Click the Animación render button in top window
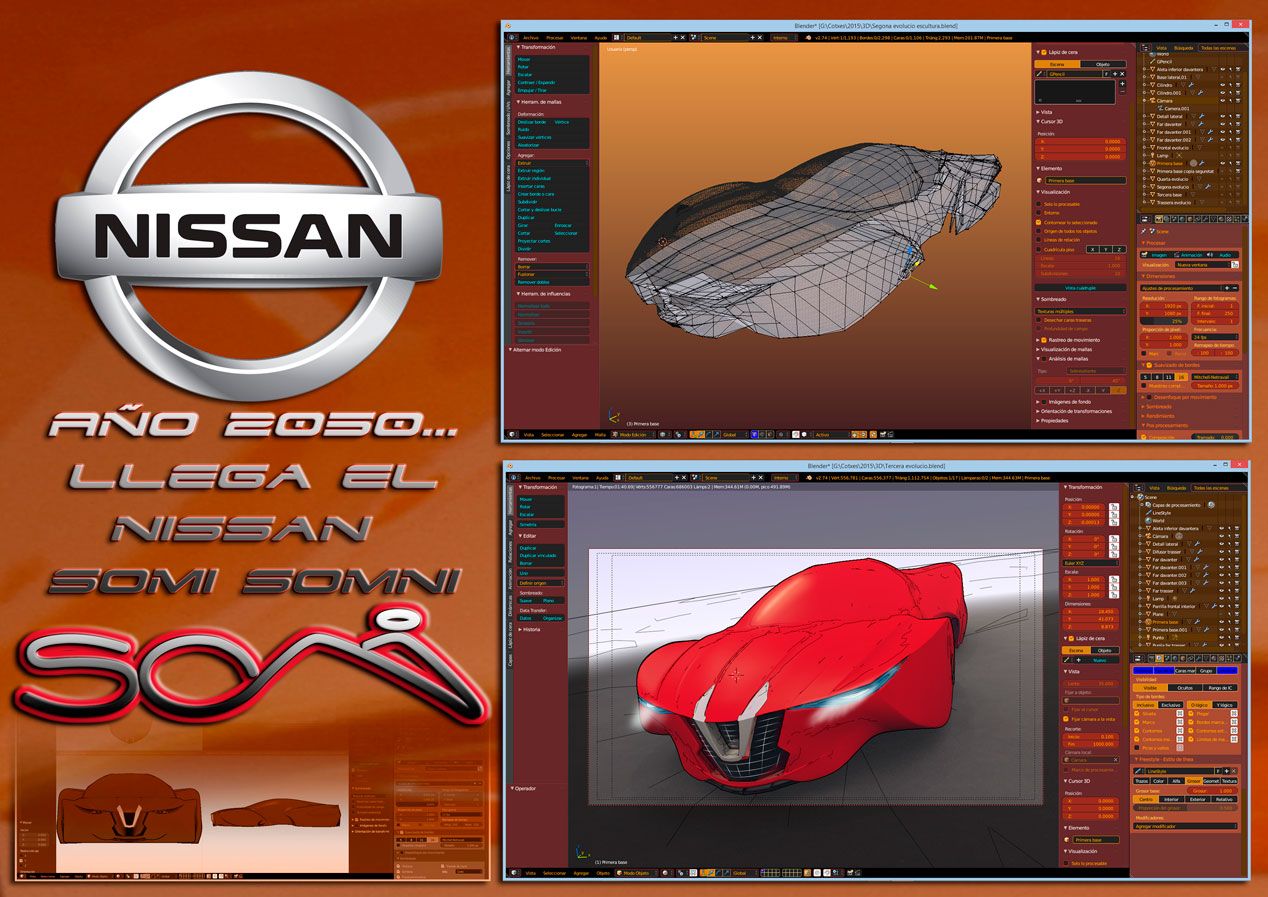The height and width of the screenshot is (897, 1268). 1191,254
